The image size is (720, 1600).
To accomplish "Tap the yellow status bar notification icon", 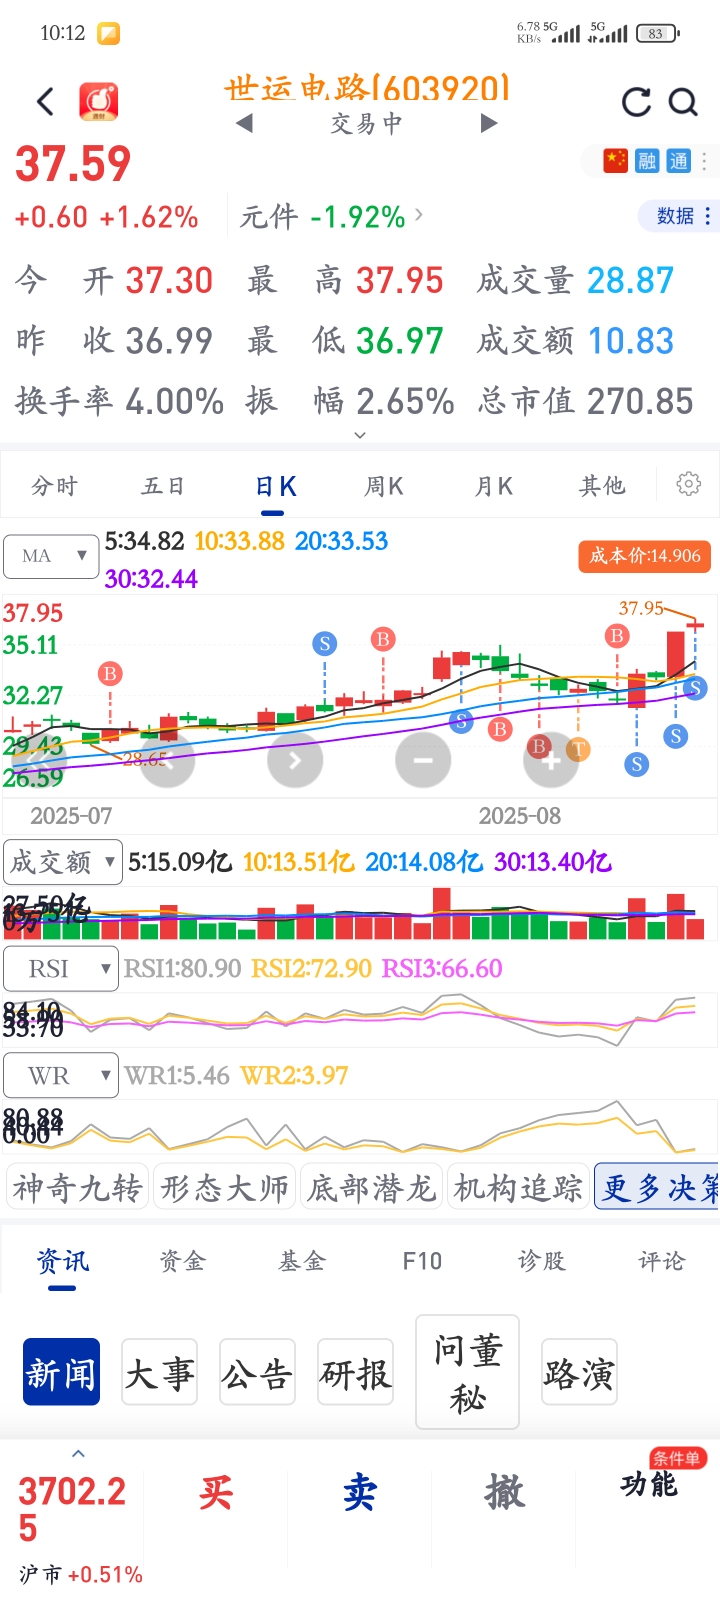I will [108, 33].
